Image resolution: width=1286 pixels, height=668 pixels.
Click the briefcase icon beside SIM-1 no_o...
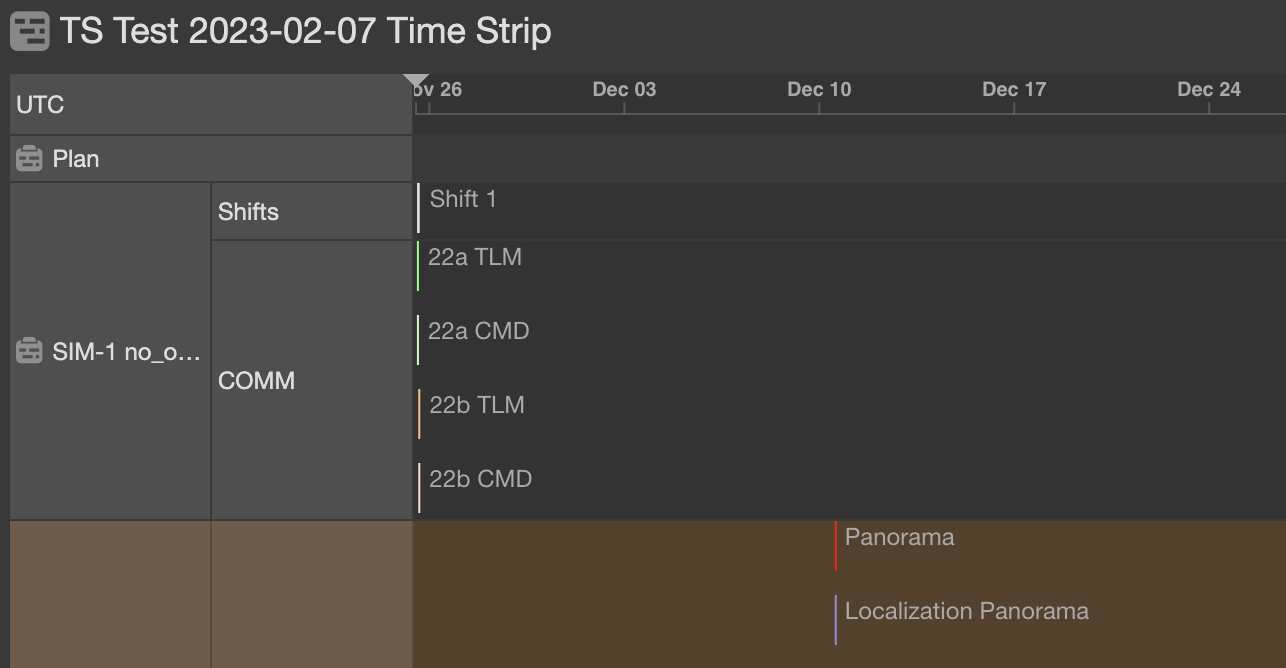[x=28, y=349]
